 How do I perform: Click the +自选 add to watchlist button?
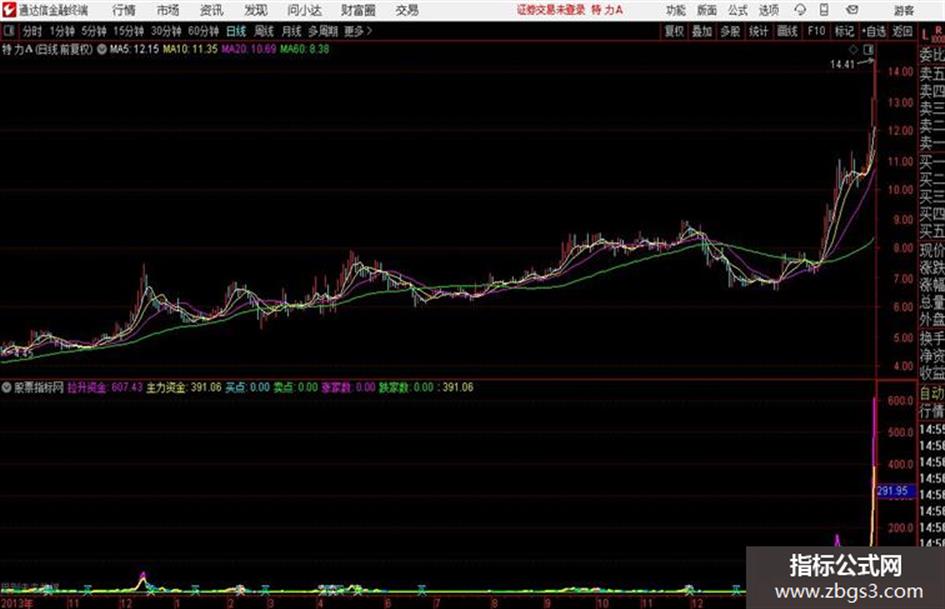[x=874, y=31]
